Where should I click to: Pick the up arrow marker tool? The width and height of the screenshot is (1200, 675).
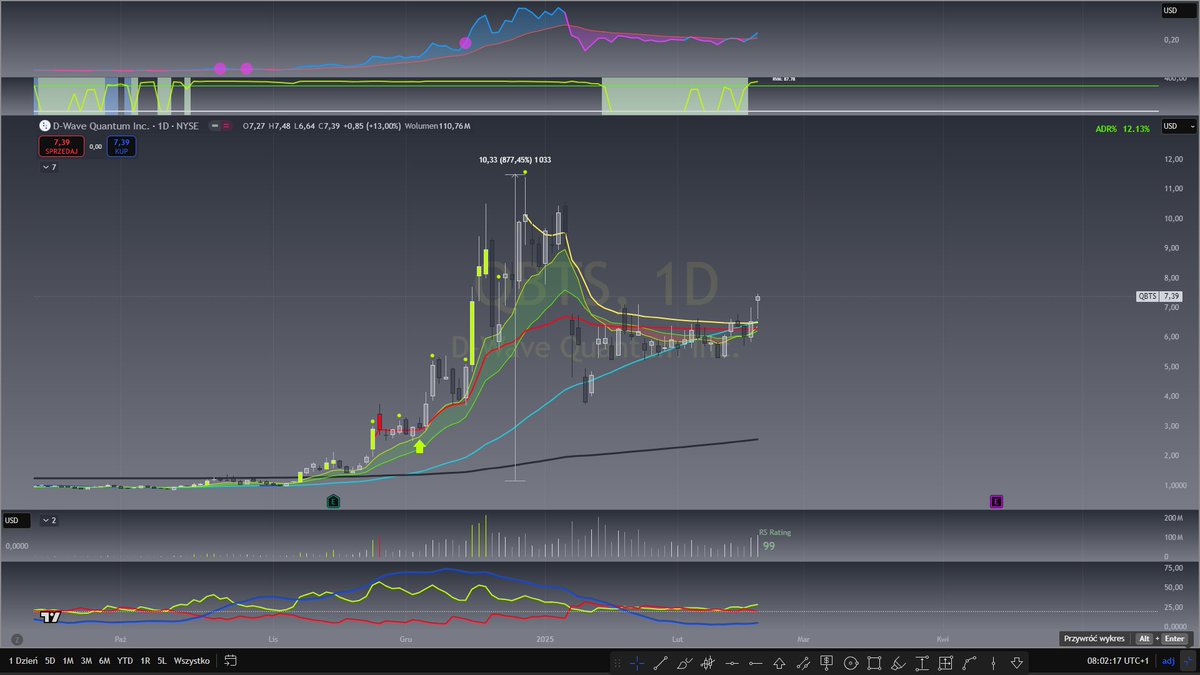coord(779,663)
